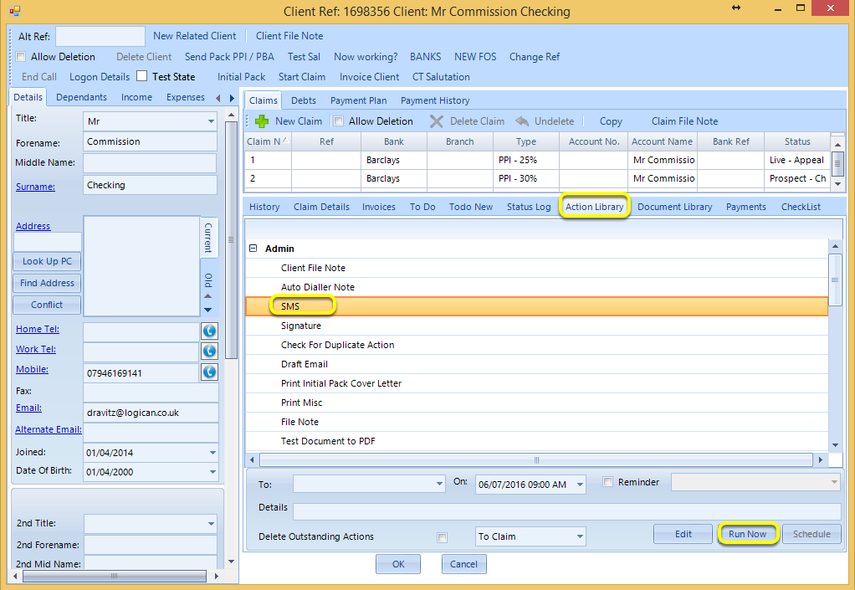
Task: Open the Title dropdown showing Mr
Action: [150, 121]
